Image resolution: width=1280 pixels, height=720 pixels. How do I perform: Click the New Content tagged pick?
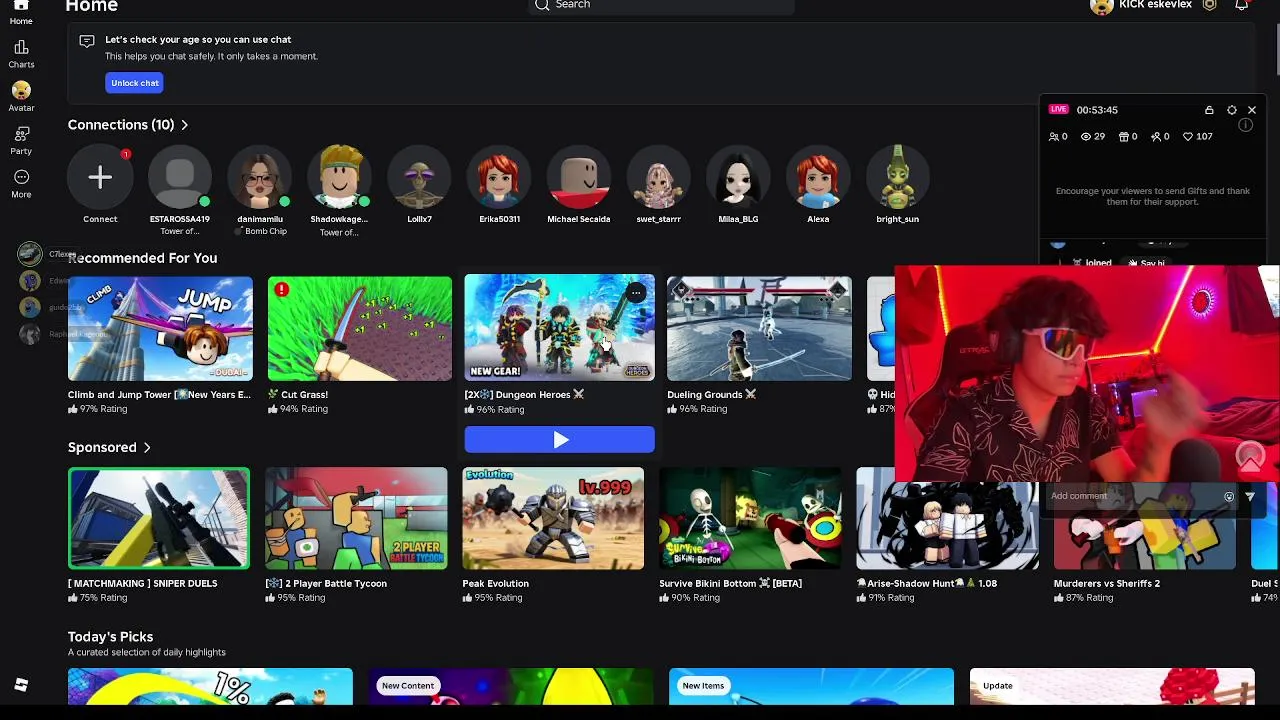coord(511,686)
